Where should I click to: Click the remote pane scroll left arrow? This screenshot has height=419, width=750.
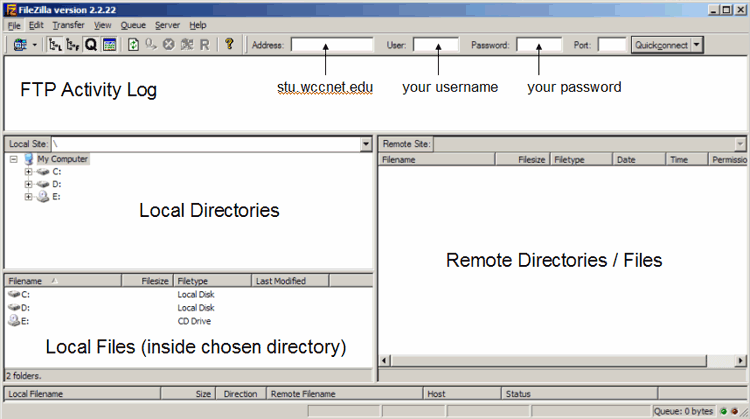[385, 361]
